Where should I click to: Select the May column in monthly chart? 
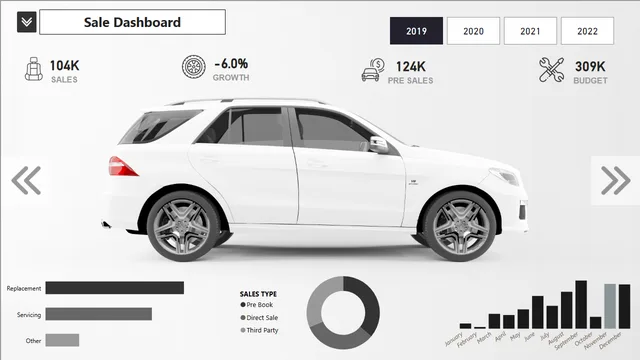click(x=523, y=319)
